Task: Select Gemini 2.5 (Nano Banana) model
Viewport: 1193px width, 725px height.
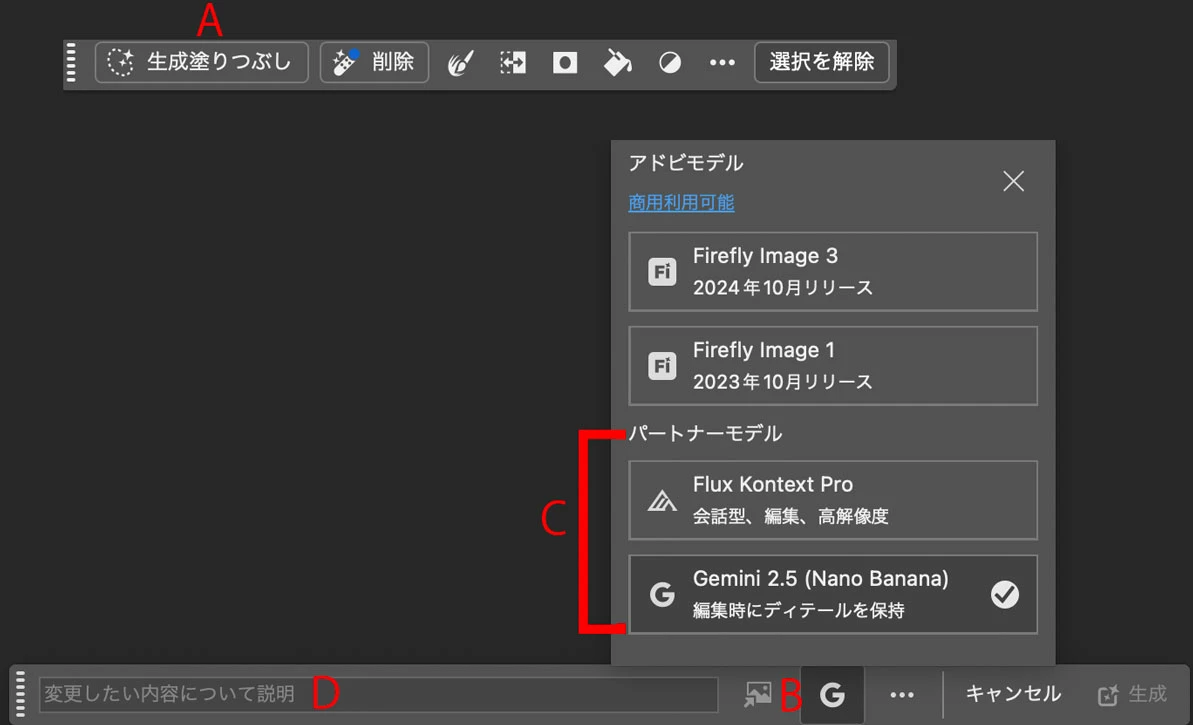Action: [x=833, y=594]
